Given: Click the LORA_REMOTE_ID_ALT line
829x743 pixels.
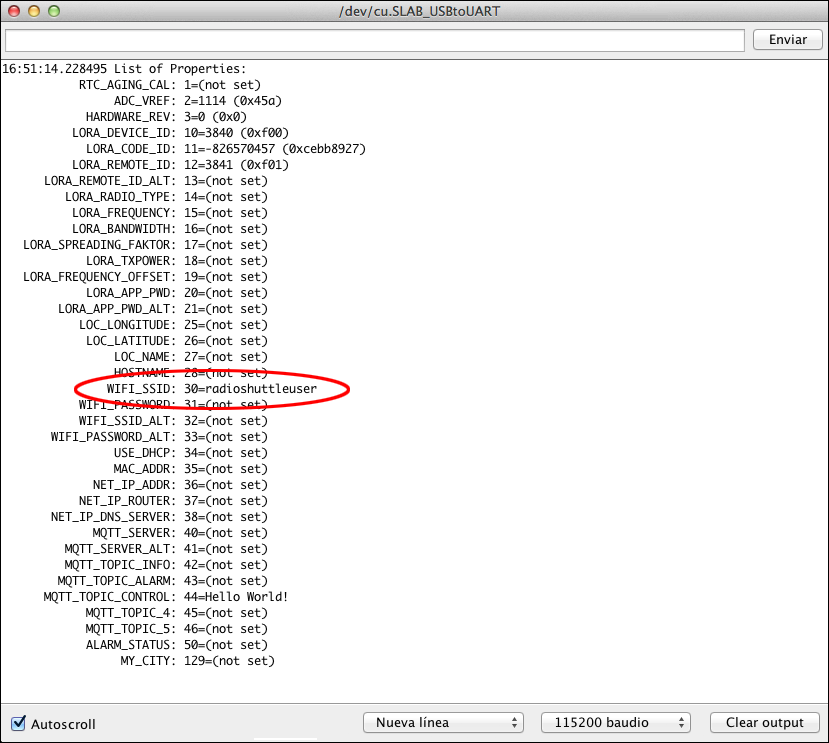Looking at the screenshot, I should pyautogui.click(x=156, y=181).
